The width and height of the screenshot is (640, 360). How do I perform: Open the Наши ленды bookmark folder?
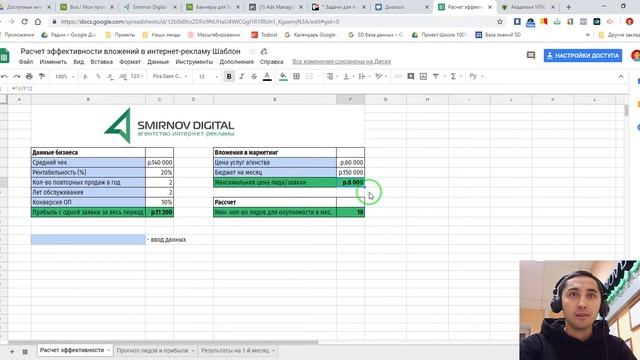tap(161, 35)
